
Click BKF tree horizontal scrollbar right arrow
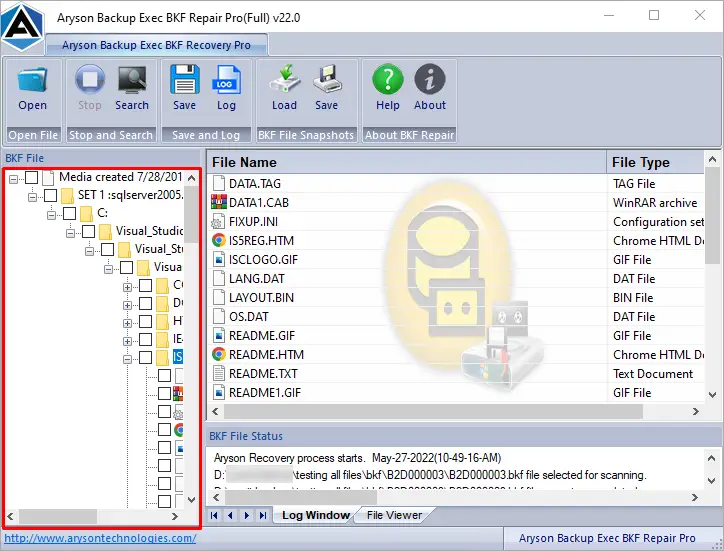click(x=175, y=516)
